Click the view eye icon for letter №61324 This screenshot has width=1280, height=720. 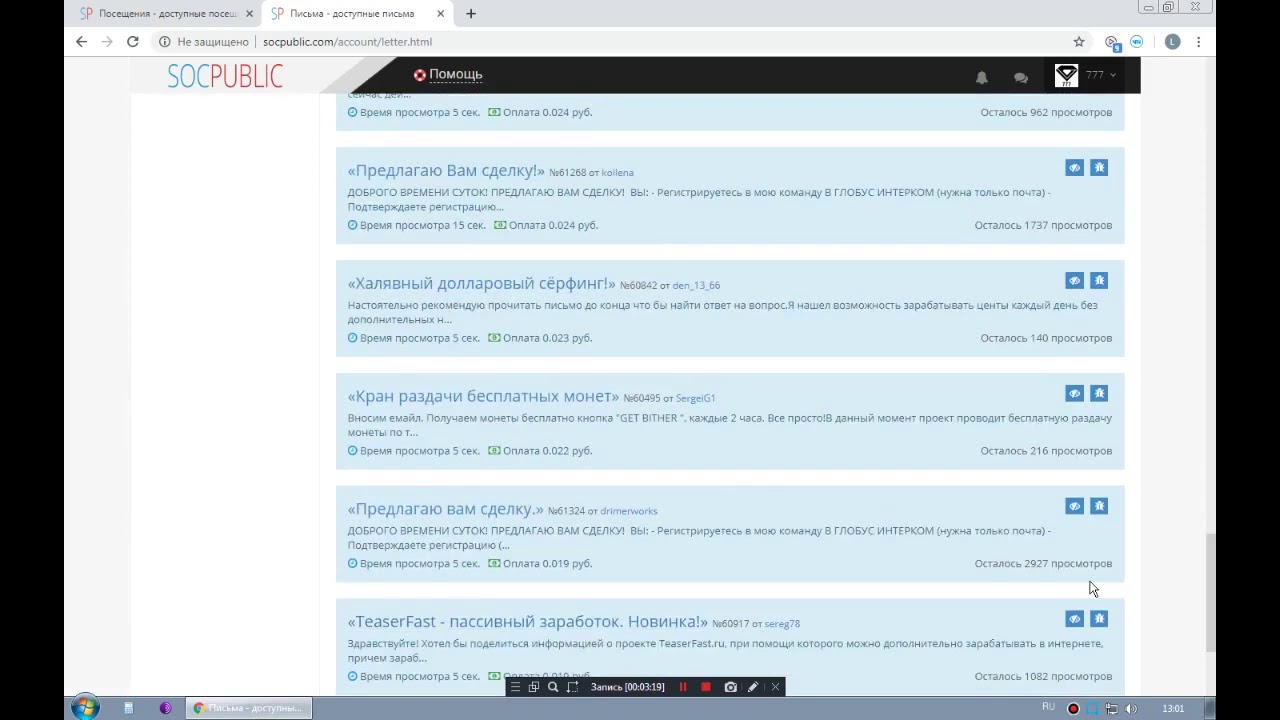(x=1074, y=507)
